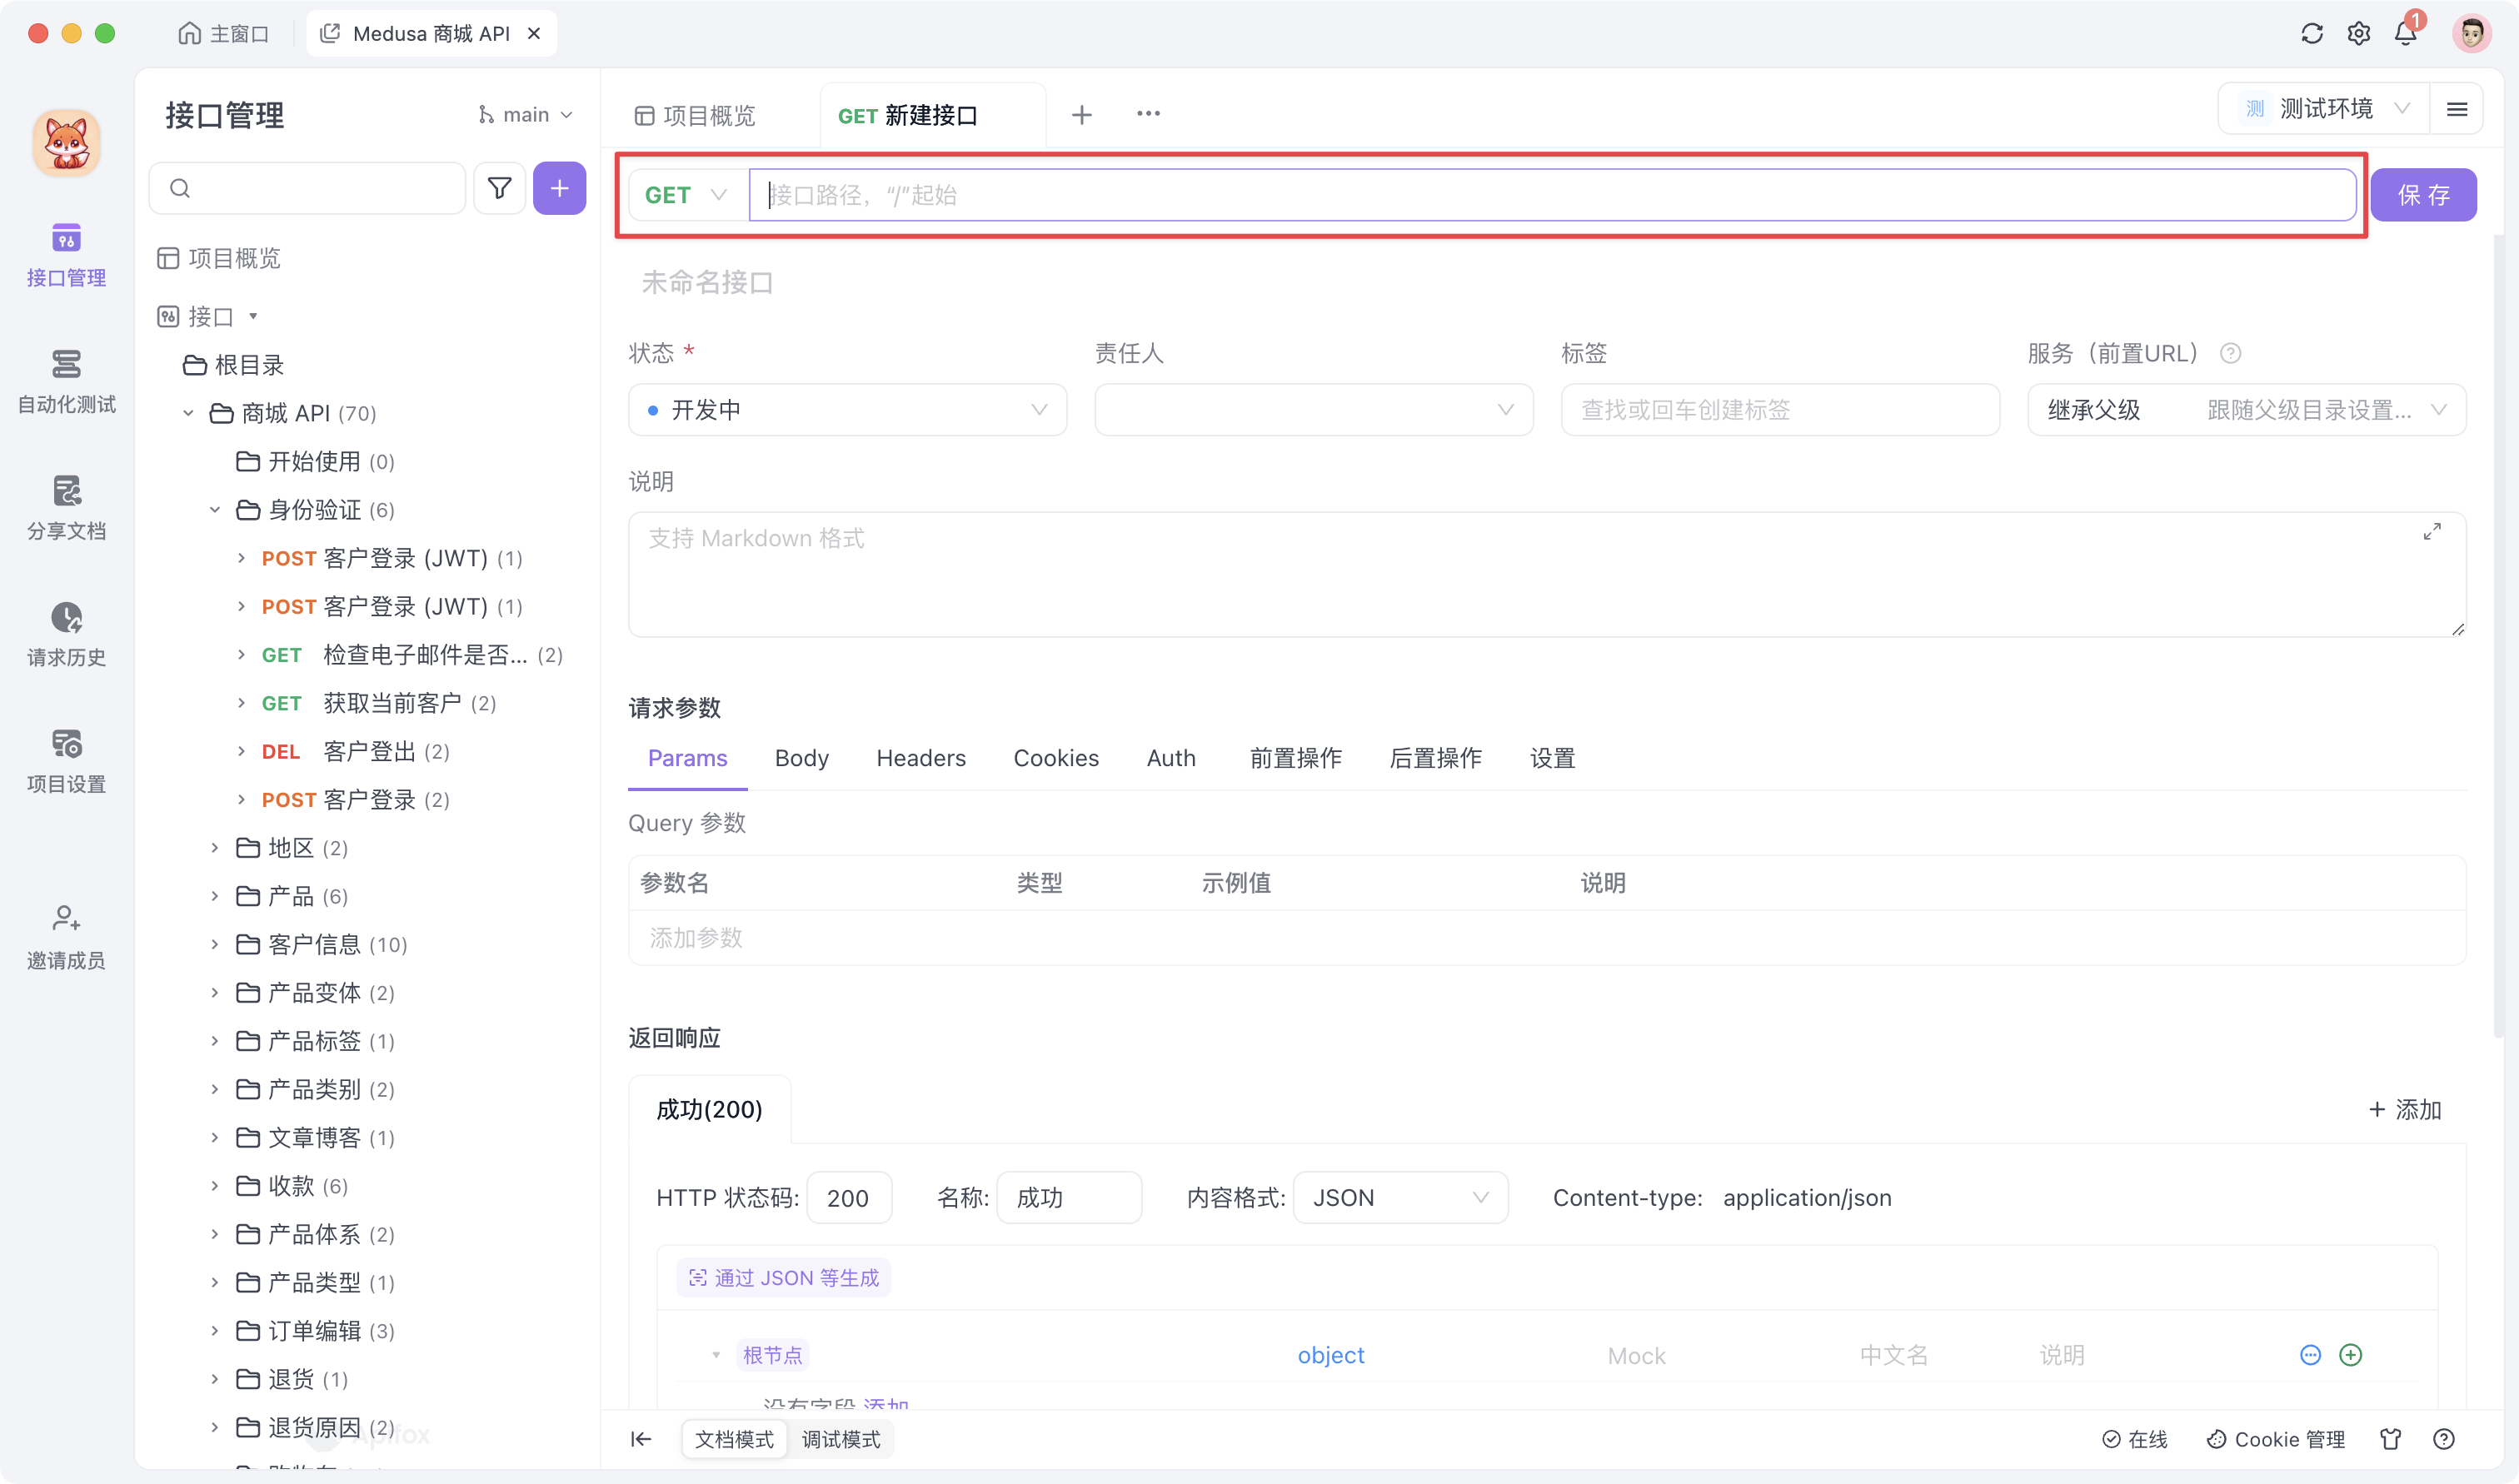Open notifications via the bell icon
Image resolution: width=2519 pixels, height=1484 pixels.
click(x=2406, y=33)
